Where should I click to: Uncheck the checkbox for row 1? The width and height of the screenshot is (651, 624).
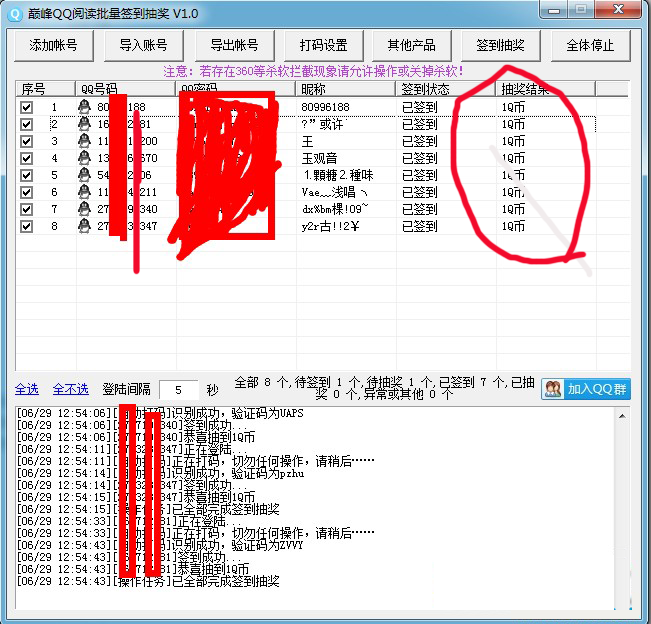click(x=27, y=107)
